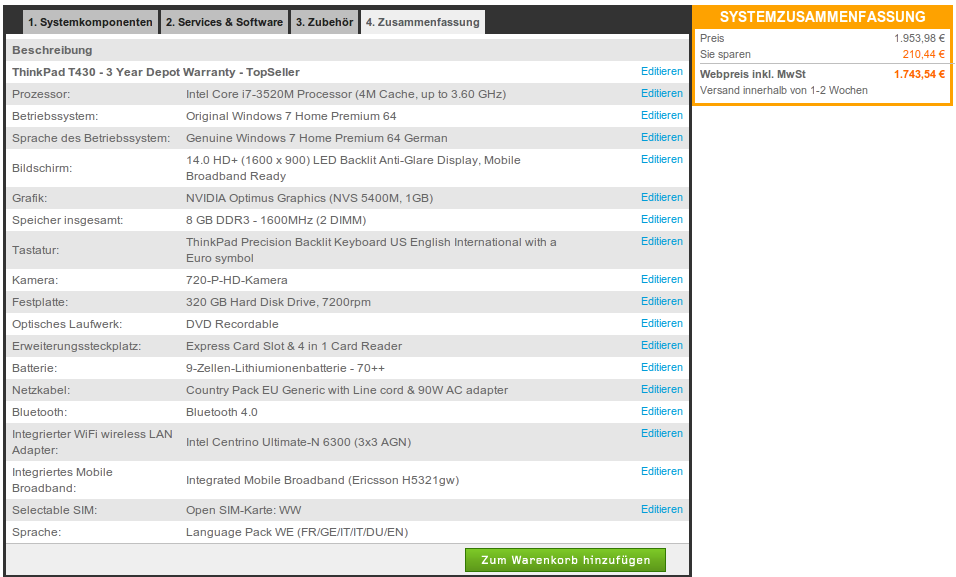Image resolution: width=956 pixels, height=577 pixels.
Task: Click 'Versand innerhalb von 1-2 Wochen'
Action: pos(783,90)
